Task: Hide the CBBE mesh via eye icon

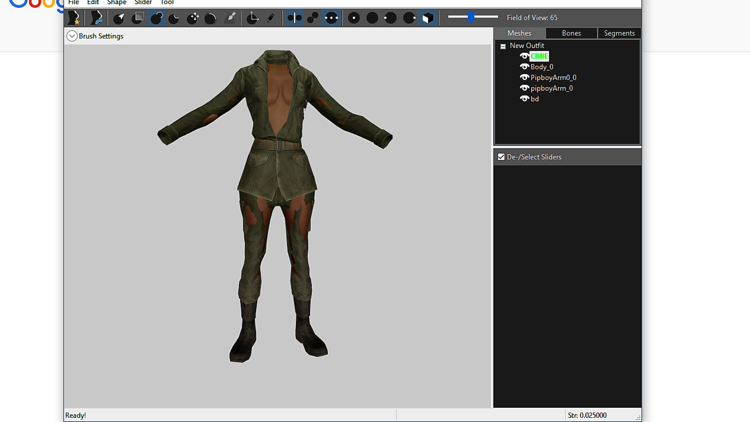Action: [x=524, y=56]
